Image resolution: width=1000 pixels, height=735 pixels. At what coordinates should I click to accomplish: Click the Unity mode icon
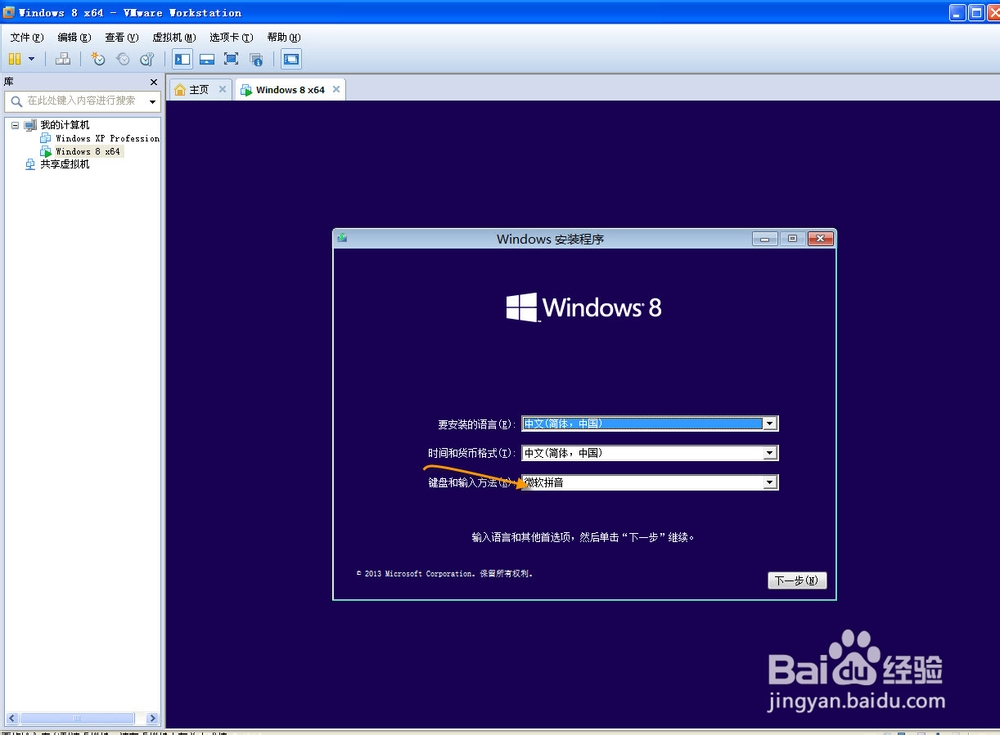click(256, 59)
